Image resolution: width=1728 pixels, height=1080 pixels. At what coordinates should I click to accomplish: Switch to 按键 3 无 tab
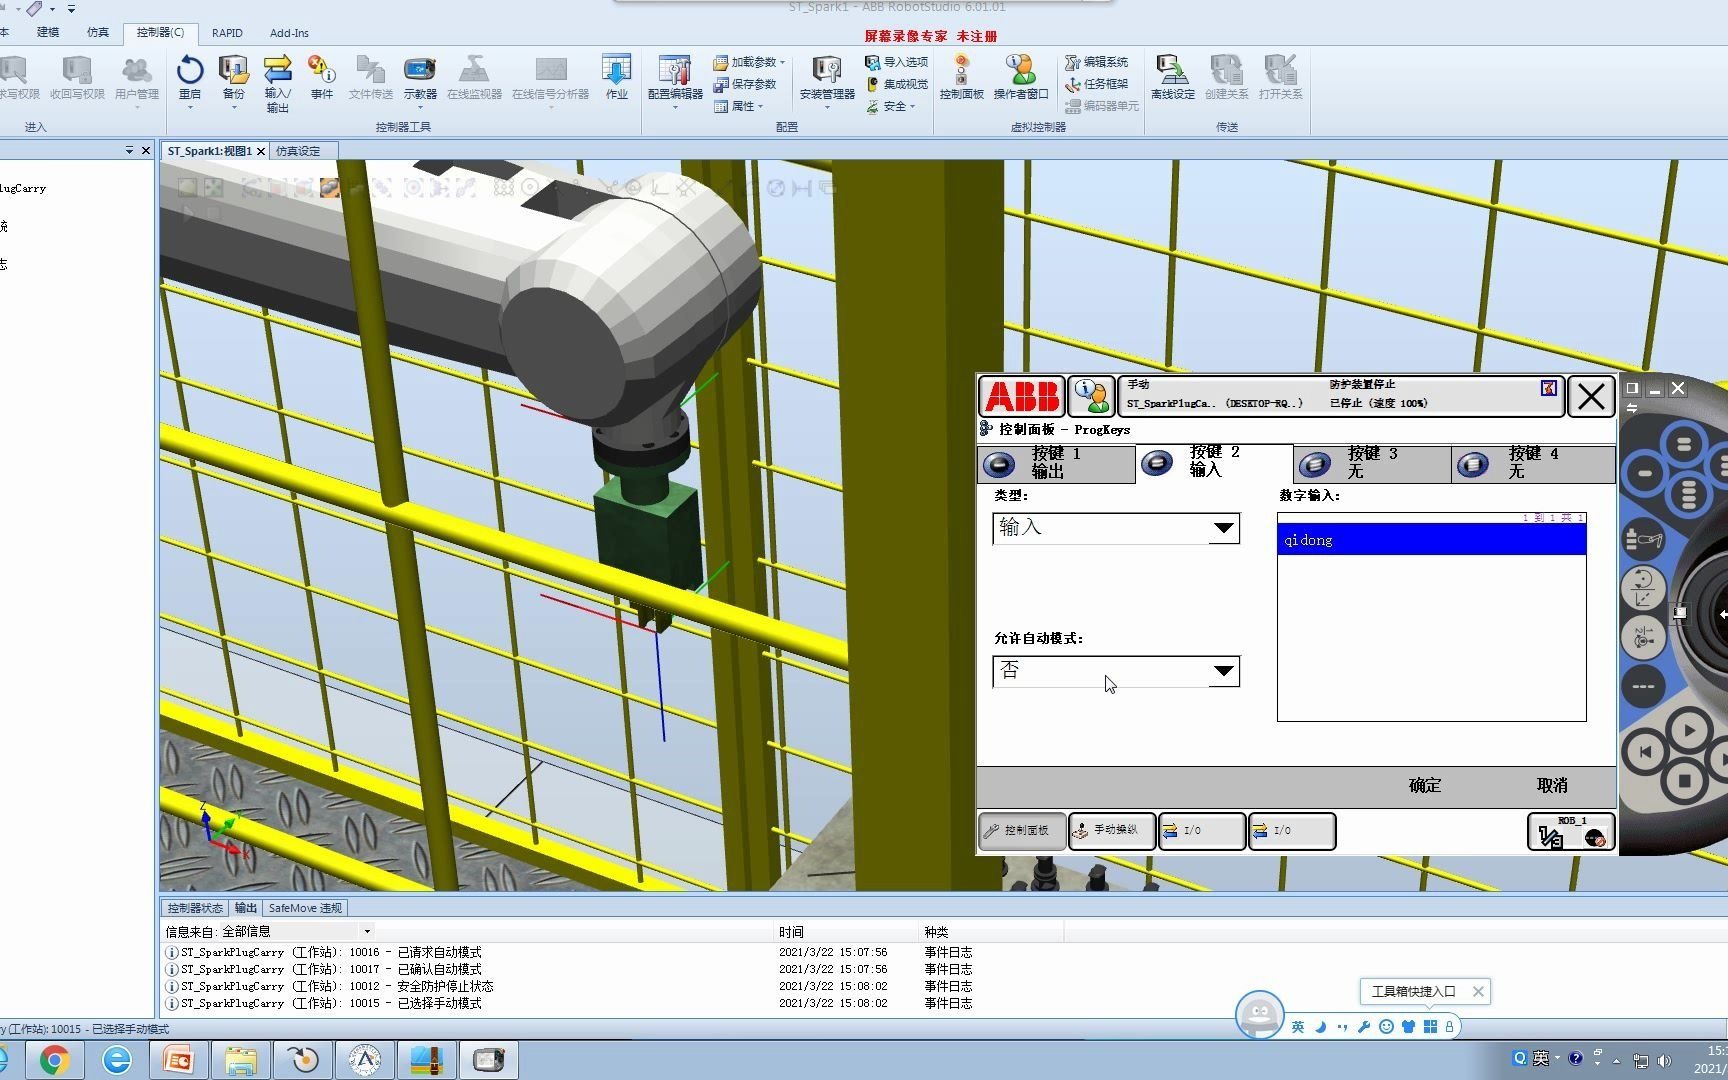coord(1372,463)
